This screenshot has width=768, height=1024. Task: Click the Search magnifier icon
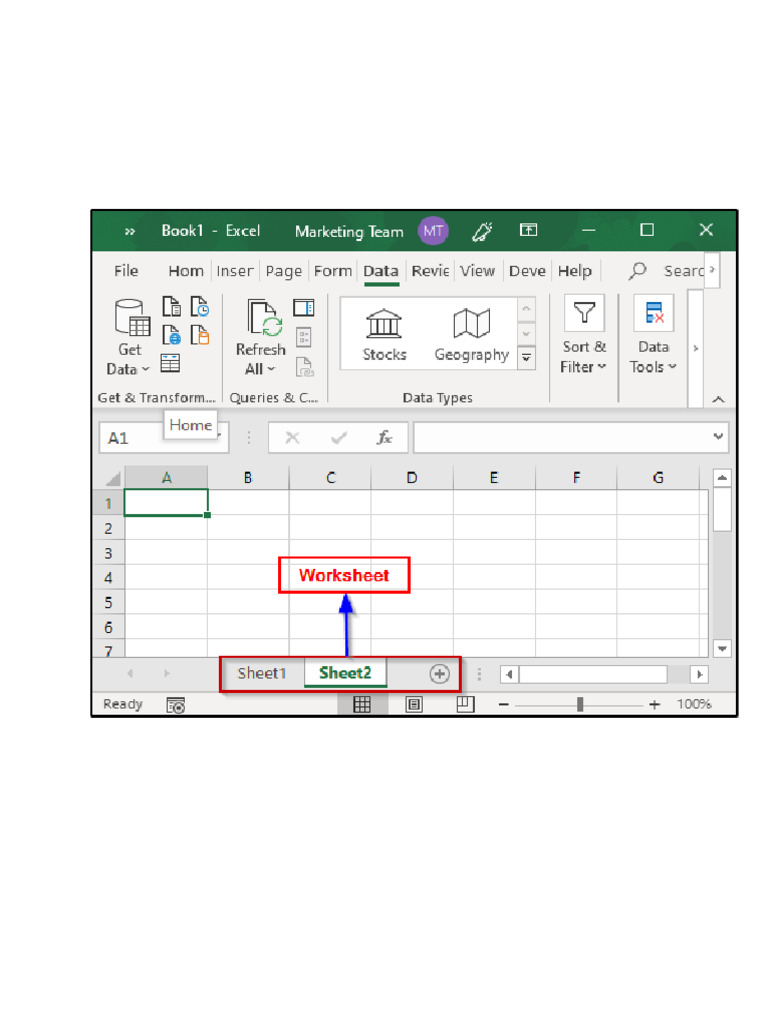tap(637, 270)
